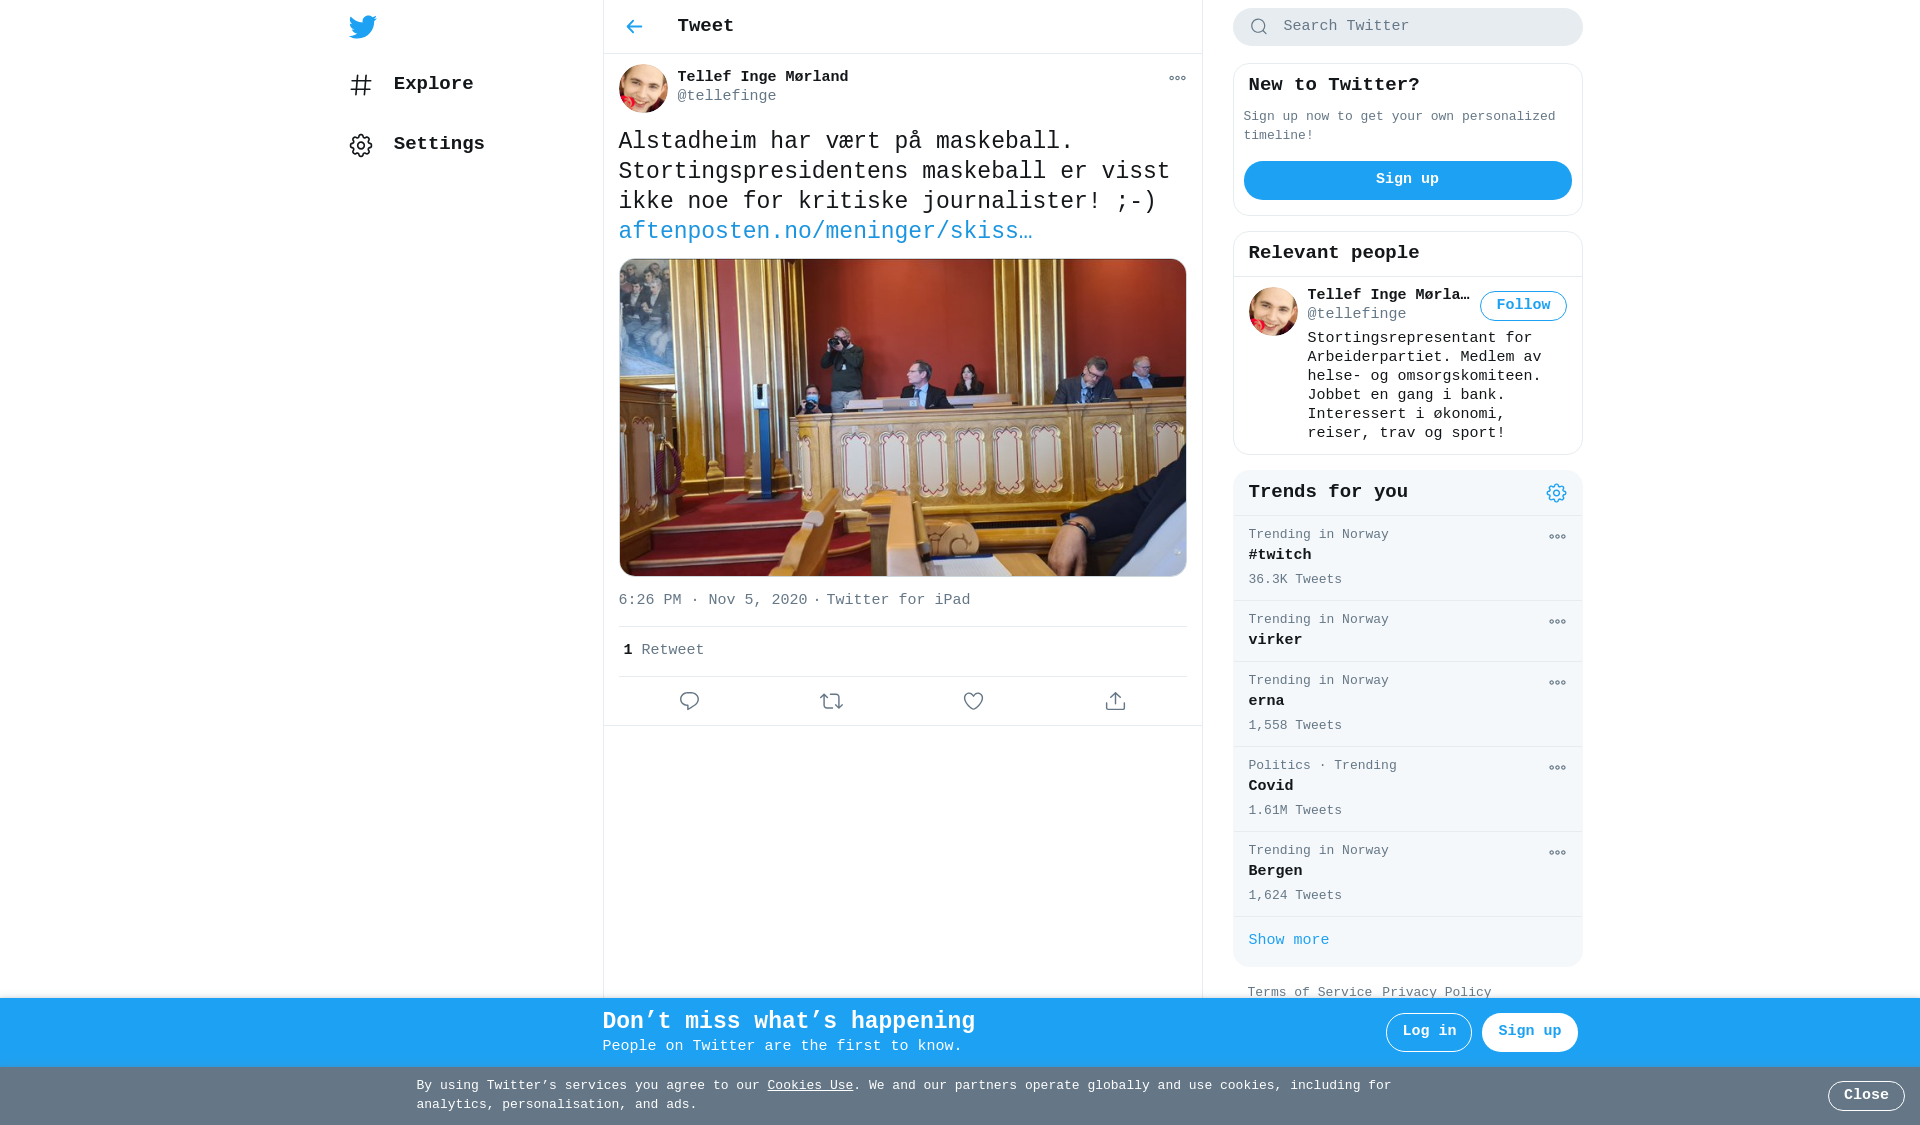This screenshot has width=1920, height=1125.
Task: Like the tweet with heart icon
Action: pos(973,701)
